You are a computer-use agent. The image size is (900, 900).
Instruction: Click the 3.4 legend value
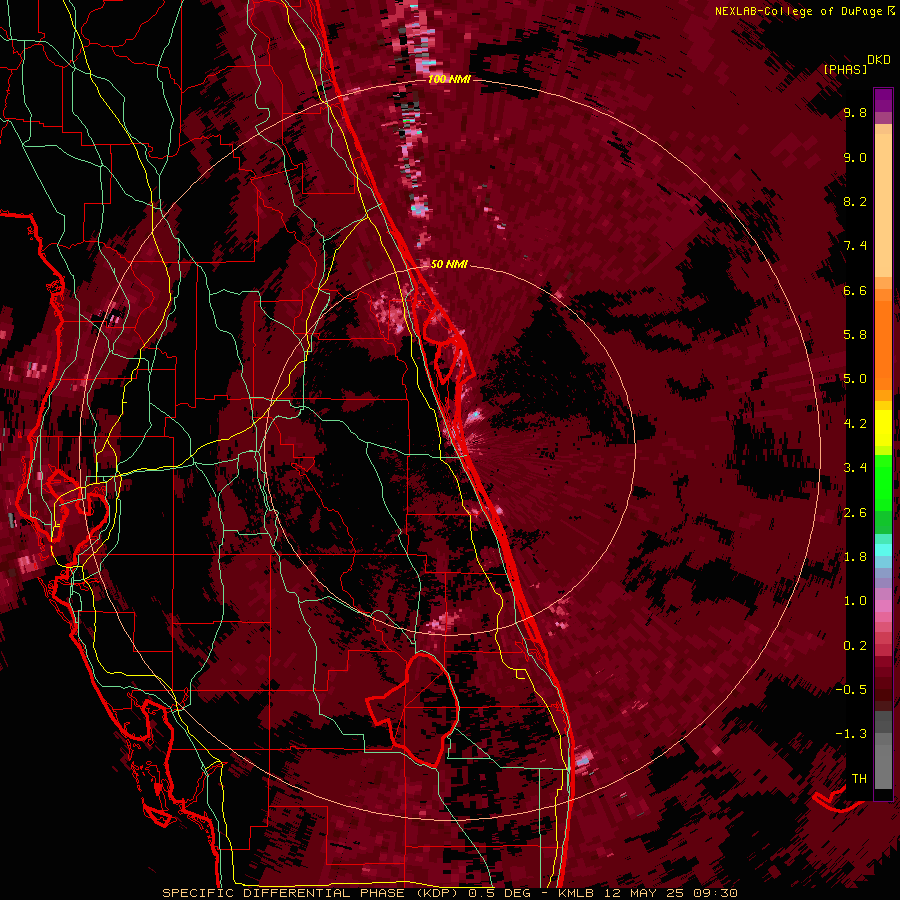pyautogui.click(x=855, y=468)
